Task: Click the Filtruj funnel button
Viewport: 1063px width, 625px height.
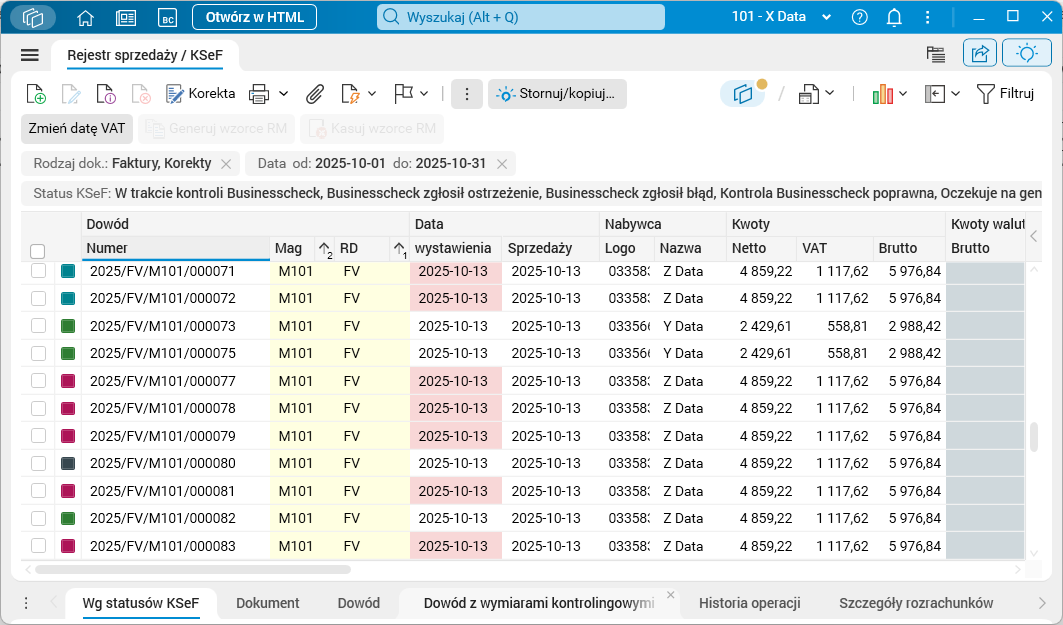Action: pyautogui.click(x=1005, y=94)
